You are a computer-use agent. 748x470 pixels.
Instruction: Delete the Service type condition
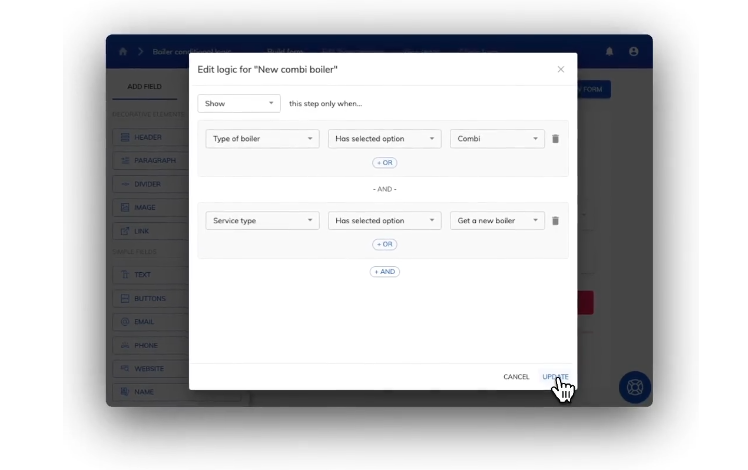(555, 221)
